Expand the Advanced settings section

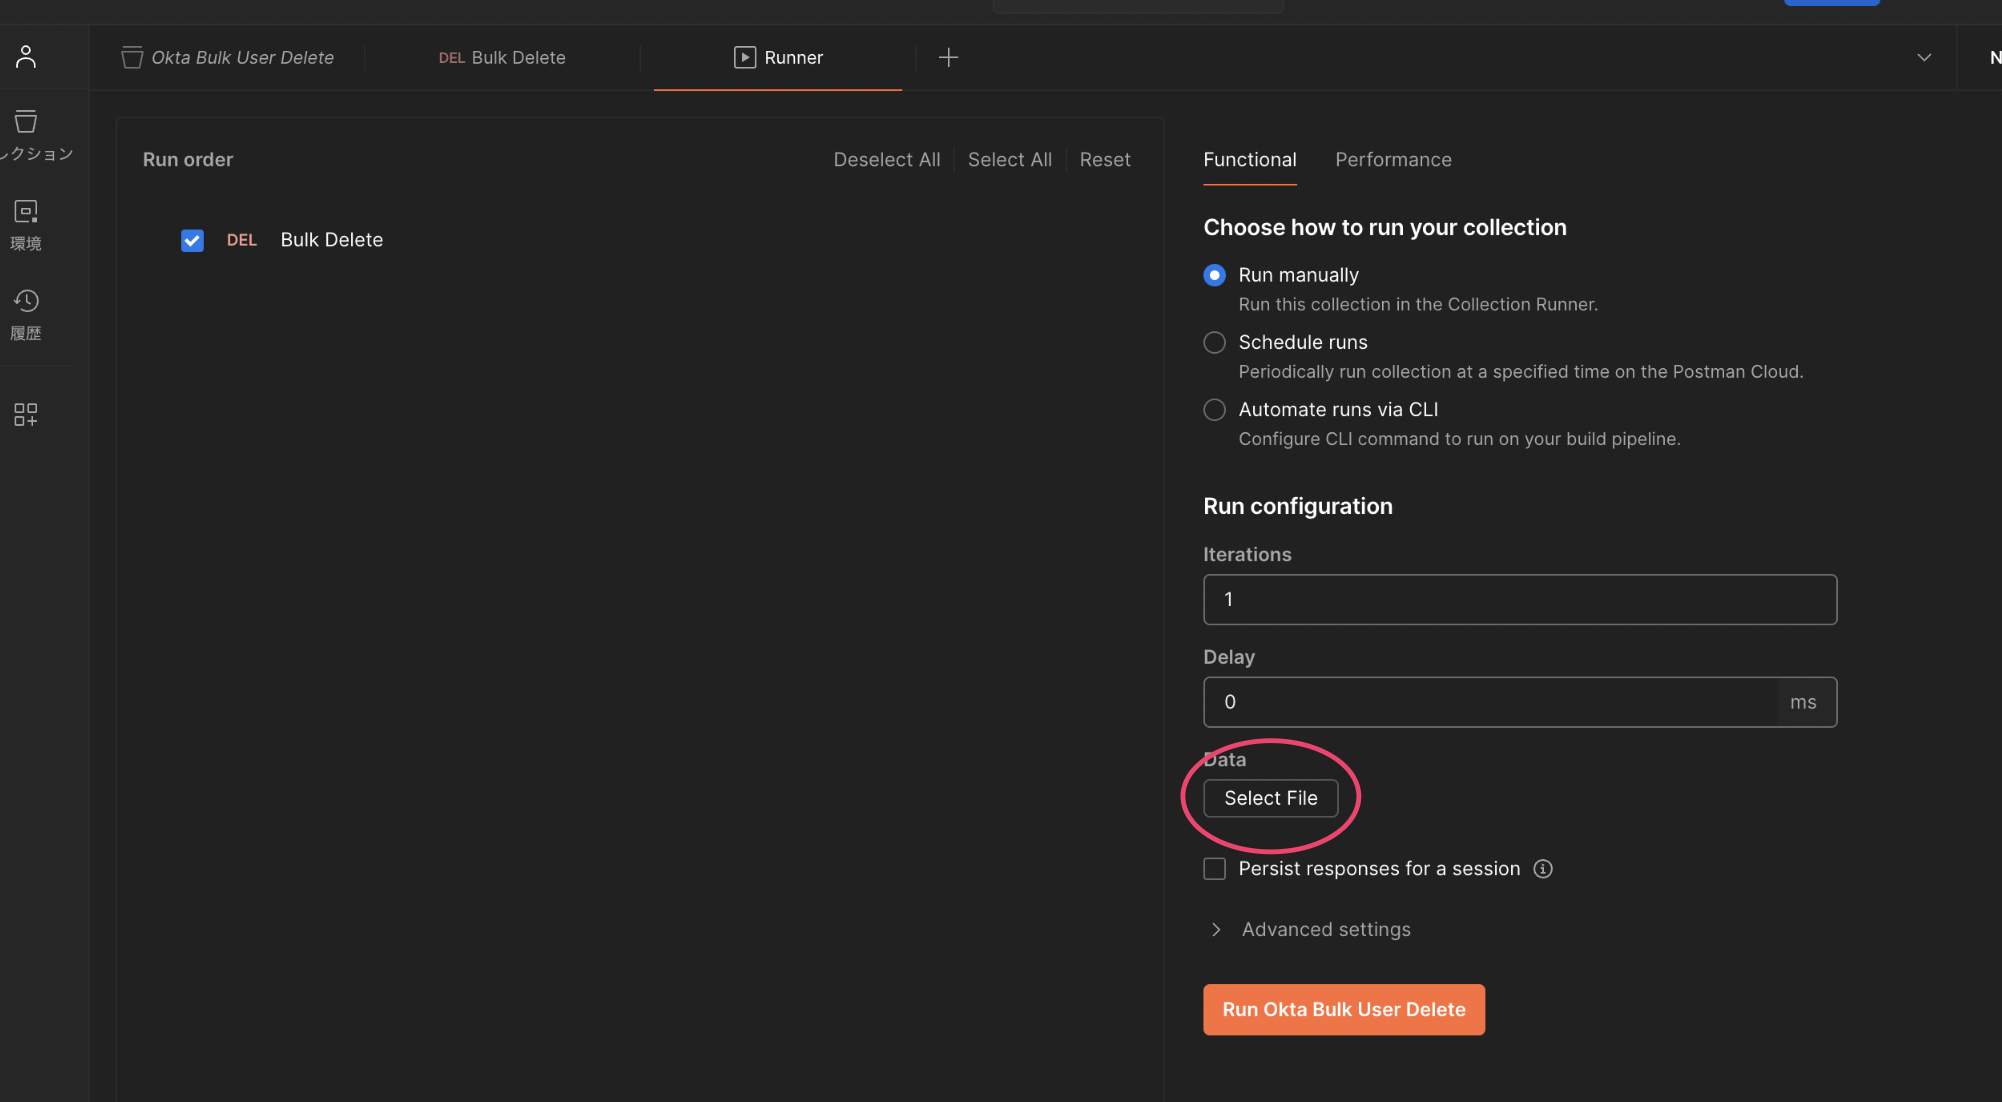tap(1325, 929)
